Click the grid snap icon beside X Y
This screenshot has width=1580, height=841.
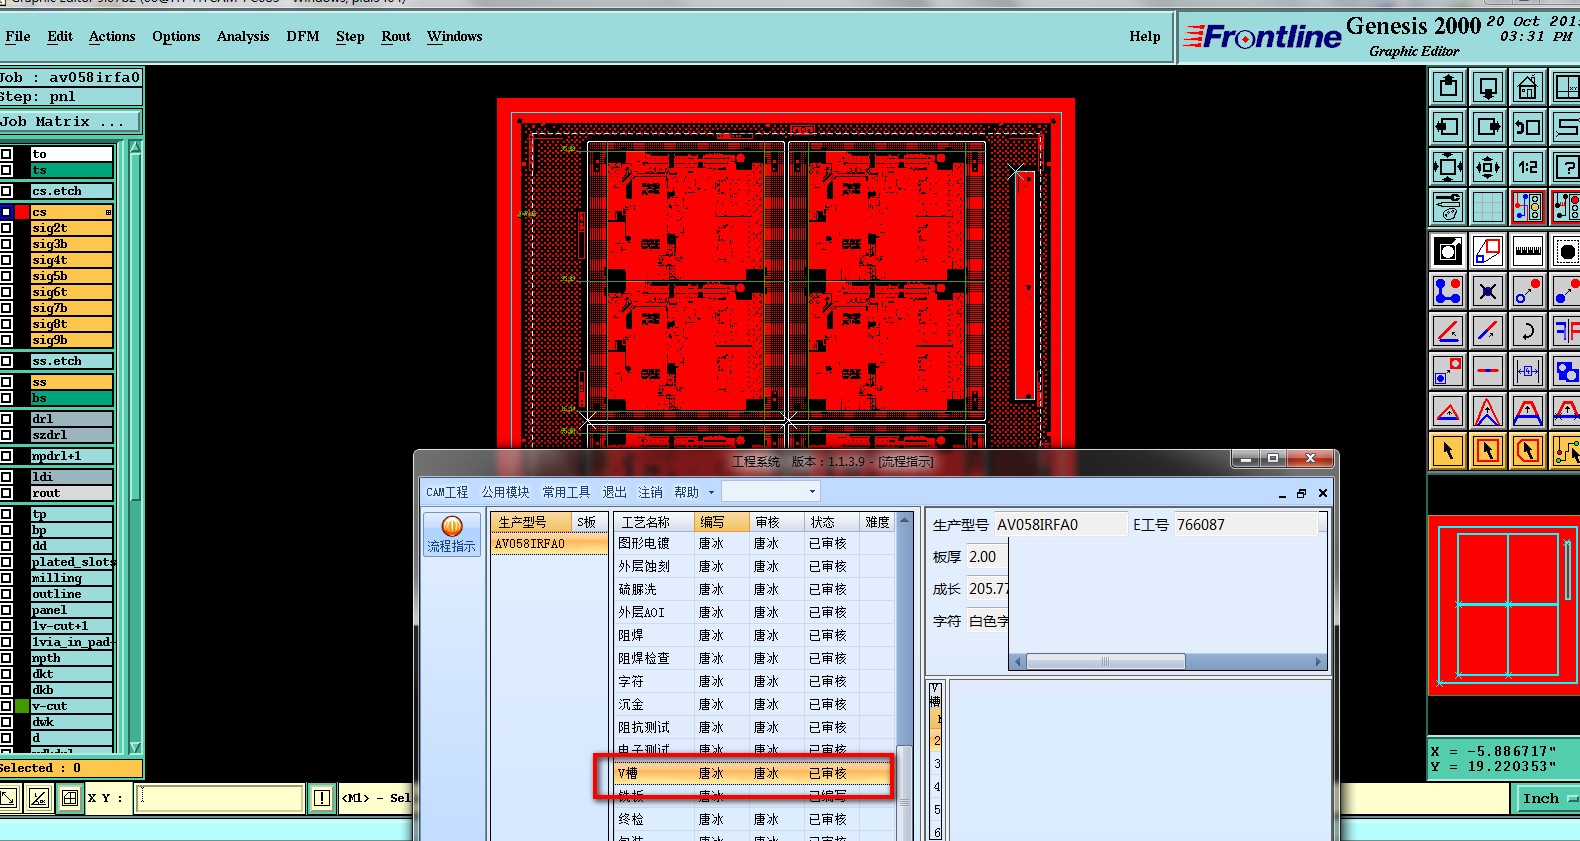[70, 798]
